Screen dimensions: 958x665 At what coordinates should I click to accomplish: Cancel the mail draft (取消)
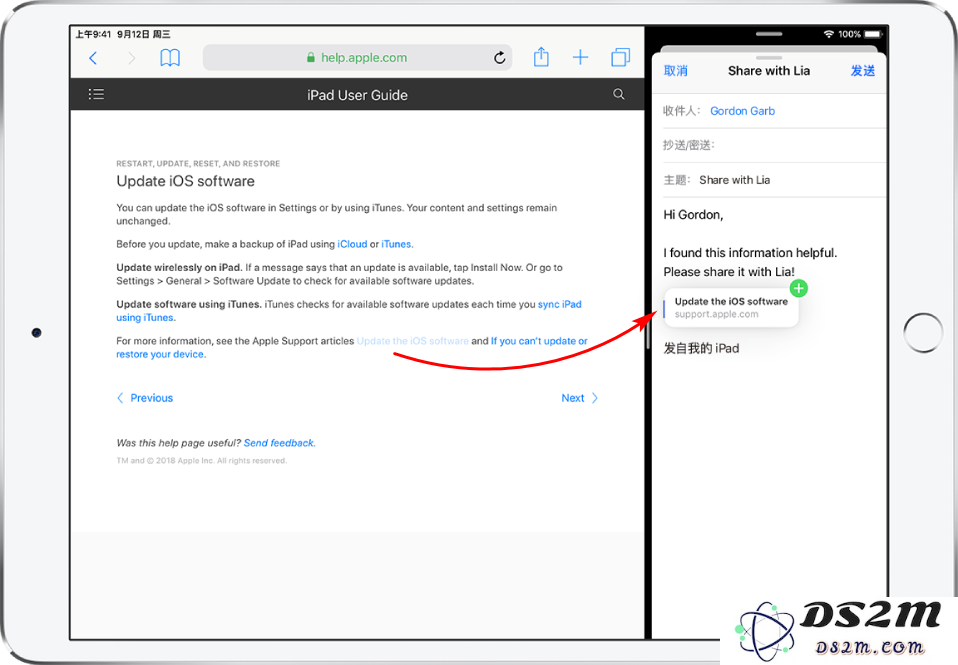675,71
